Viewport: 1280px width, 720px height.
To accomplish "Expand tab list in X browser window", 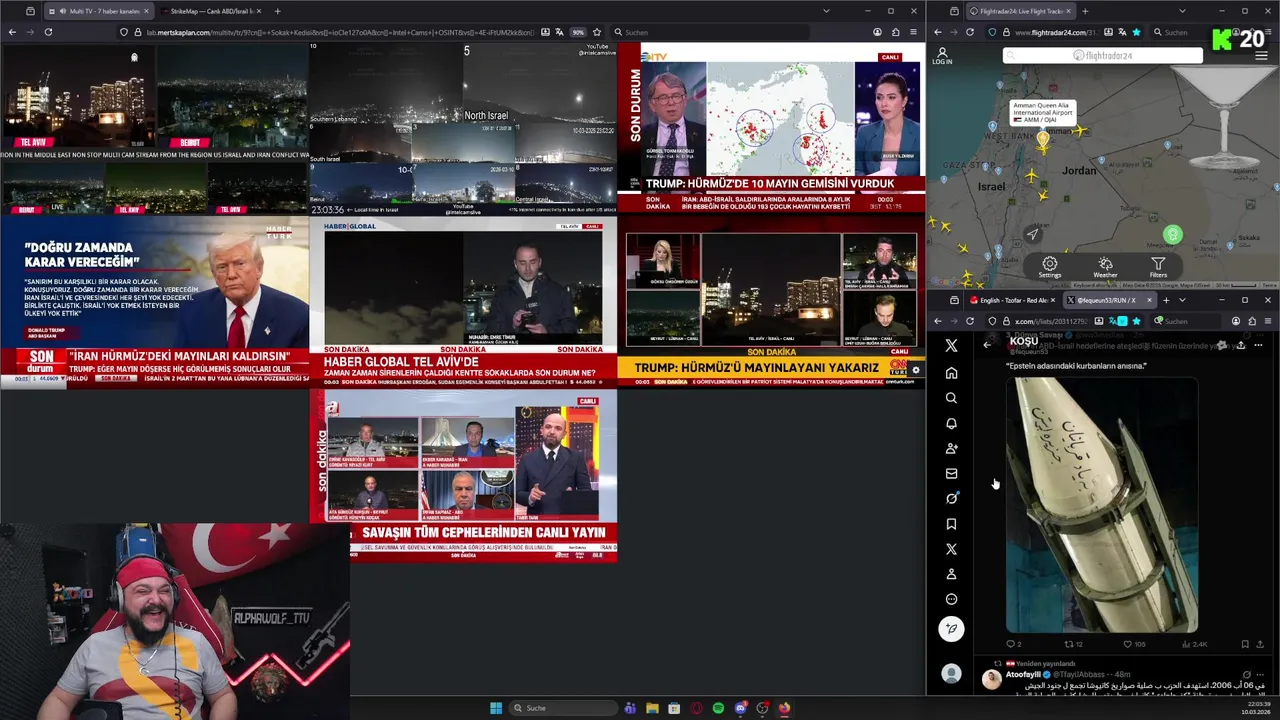I will (1182, 300).
